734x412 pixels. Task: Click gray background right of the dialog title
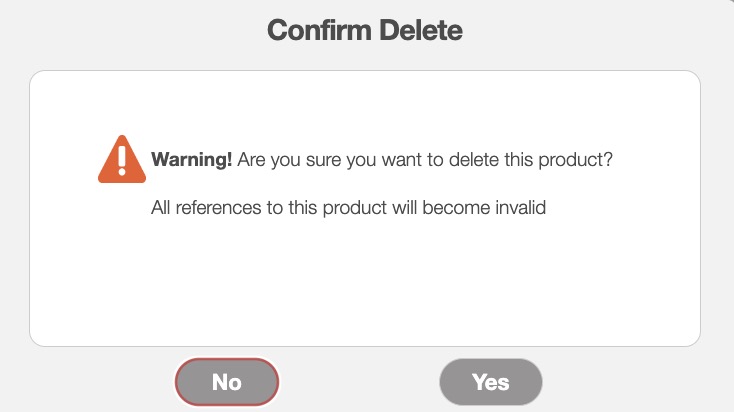point(600,31)
